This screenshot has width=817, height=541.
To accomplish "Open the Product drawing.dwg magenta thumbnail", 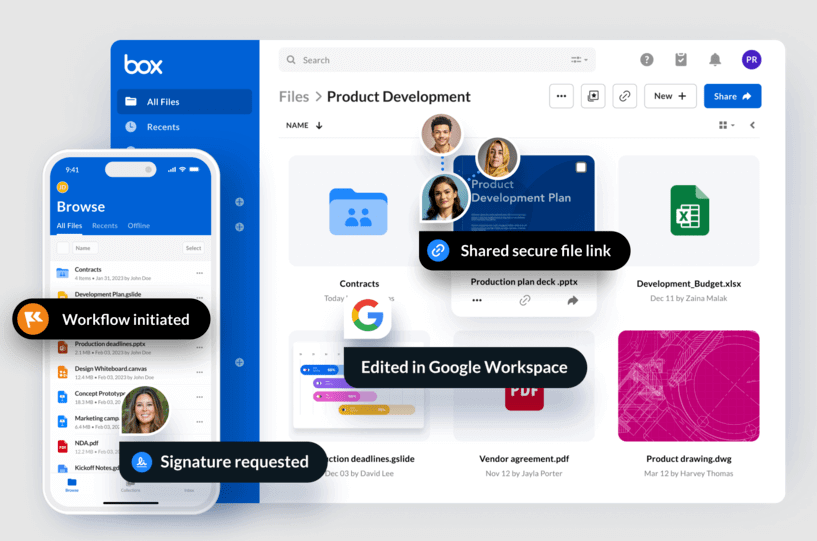I will pyautogui.click(x=689, y=386).
